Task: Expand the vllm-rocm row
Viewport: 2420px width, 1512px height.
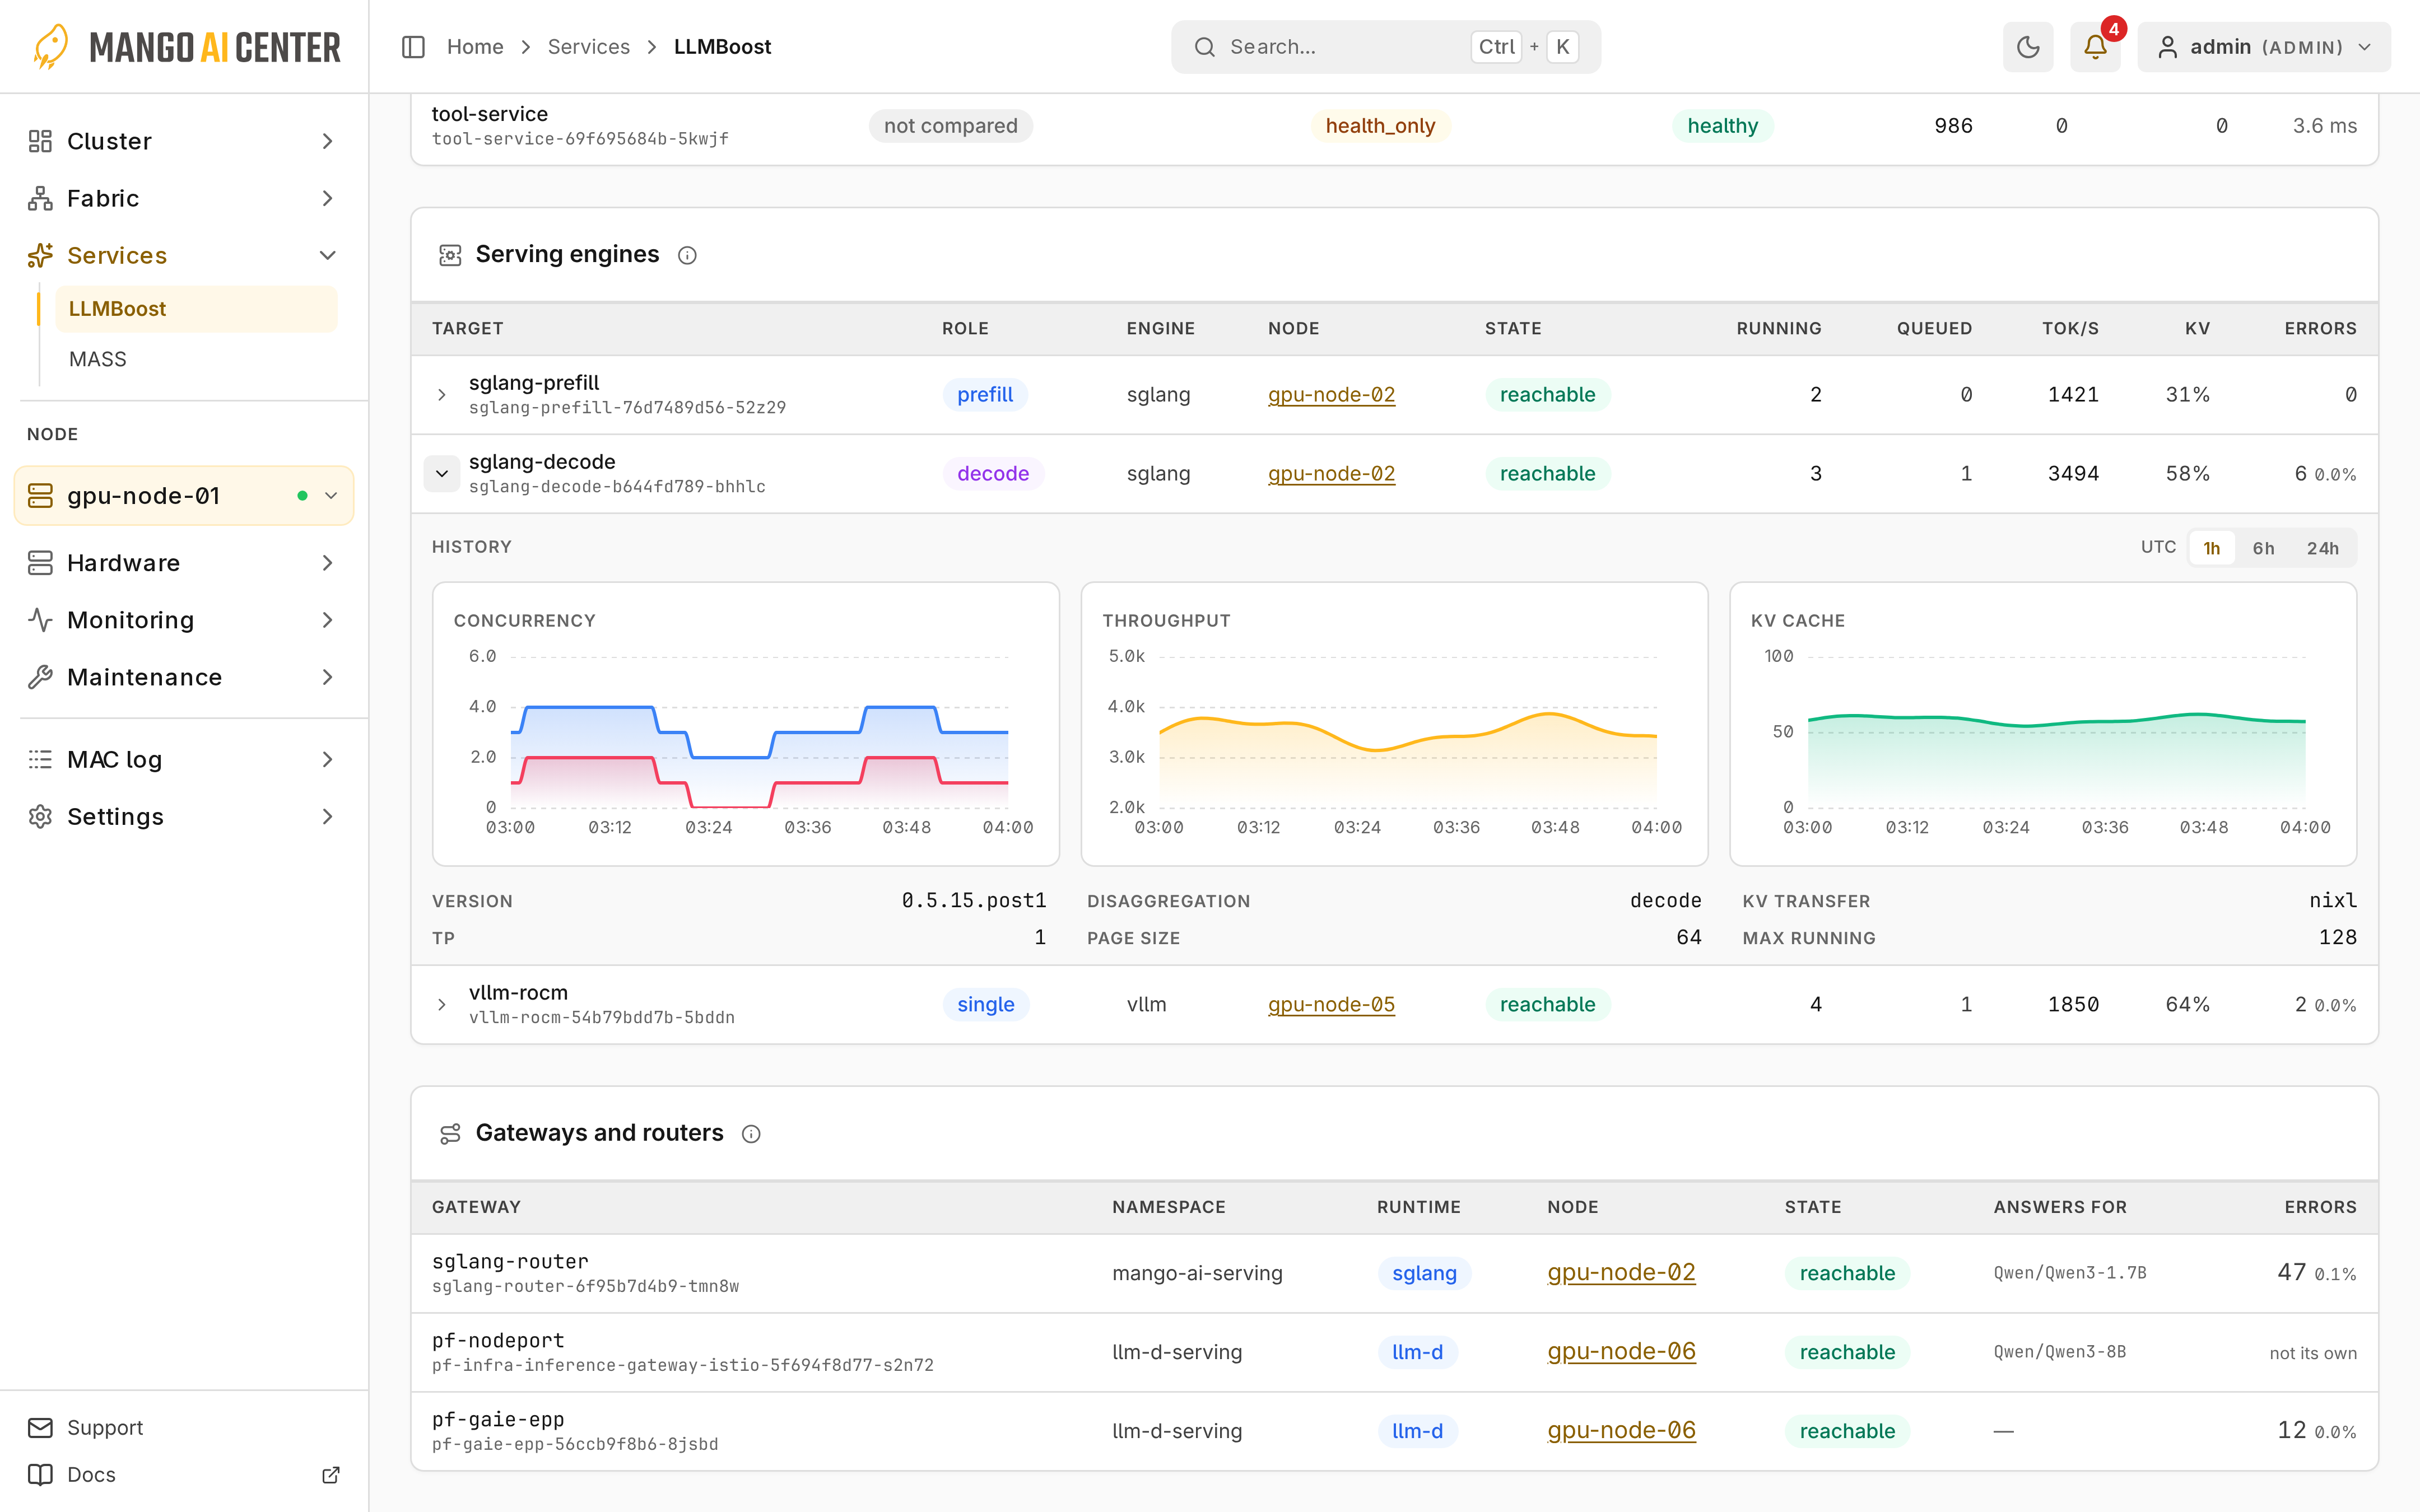Action: click(442, 1005)
